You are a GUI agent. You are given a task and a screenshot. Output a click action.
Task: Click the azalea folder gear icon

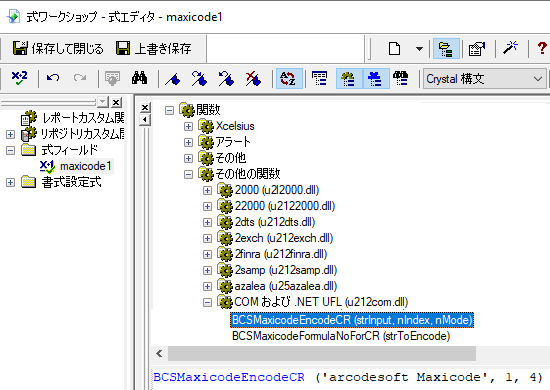click(x=224, y=286)
